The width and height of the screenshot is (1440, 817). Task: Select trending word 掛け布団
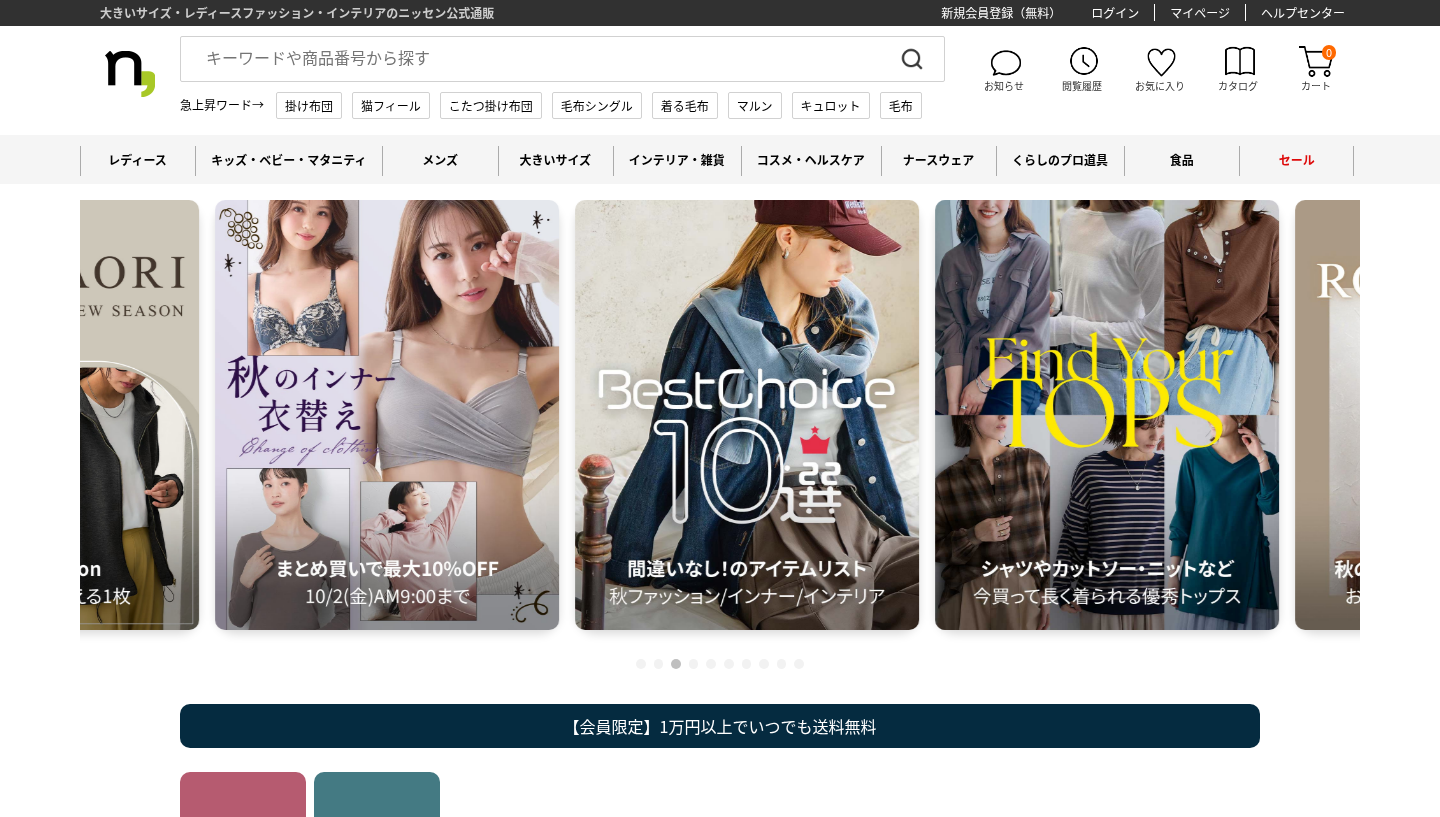point(309,106)
